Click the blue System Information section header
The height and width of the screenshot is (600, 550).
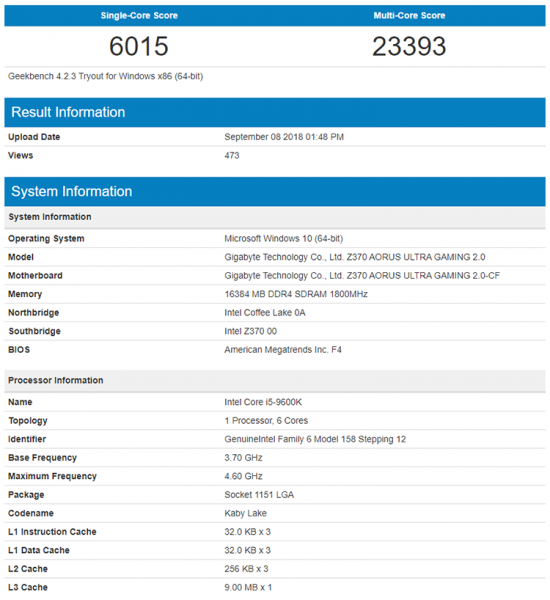pyautogui.click(x=275, y=191)
